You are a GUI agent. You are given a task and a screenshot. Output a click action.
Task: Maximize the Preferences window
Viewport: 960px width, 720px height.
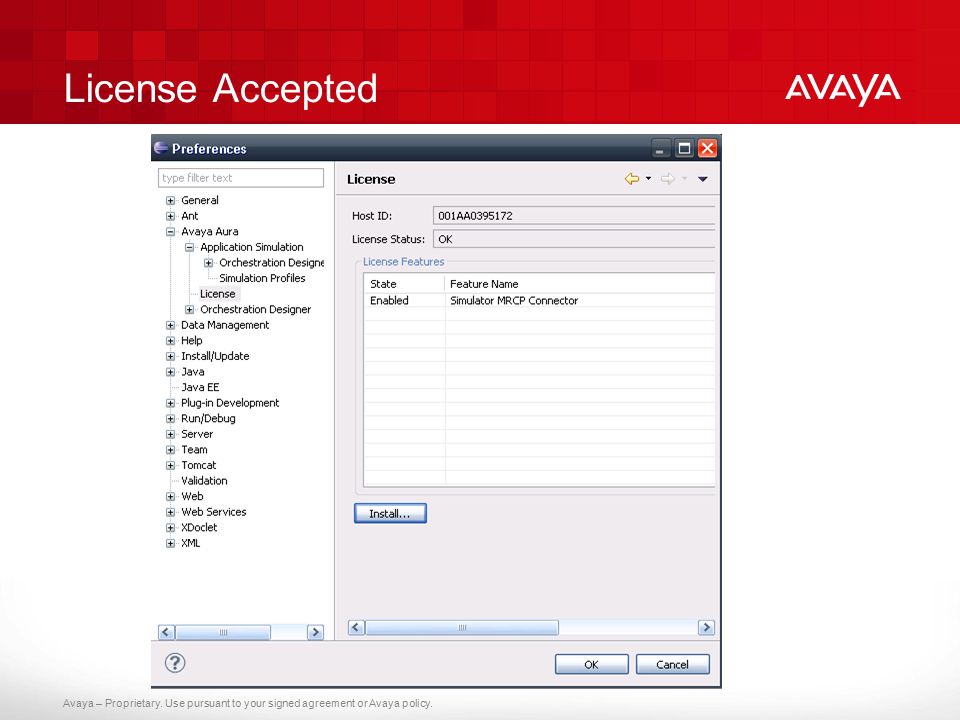click(684, 148)
